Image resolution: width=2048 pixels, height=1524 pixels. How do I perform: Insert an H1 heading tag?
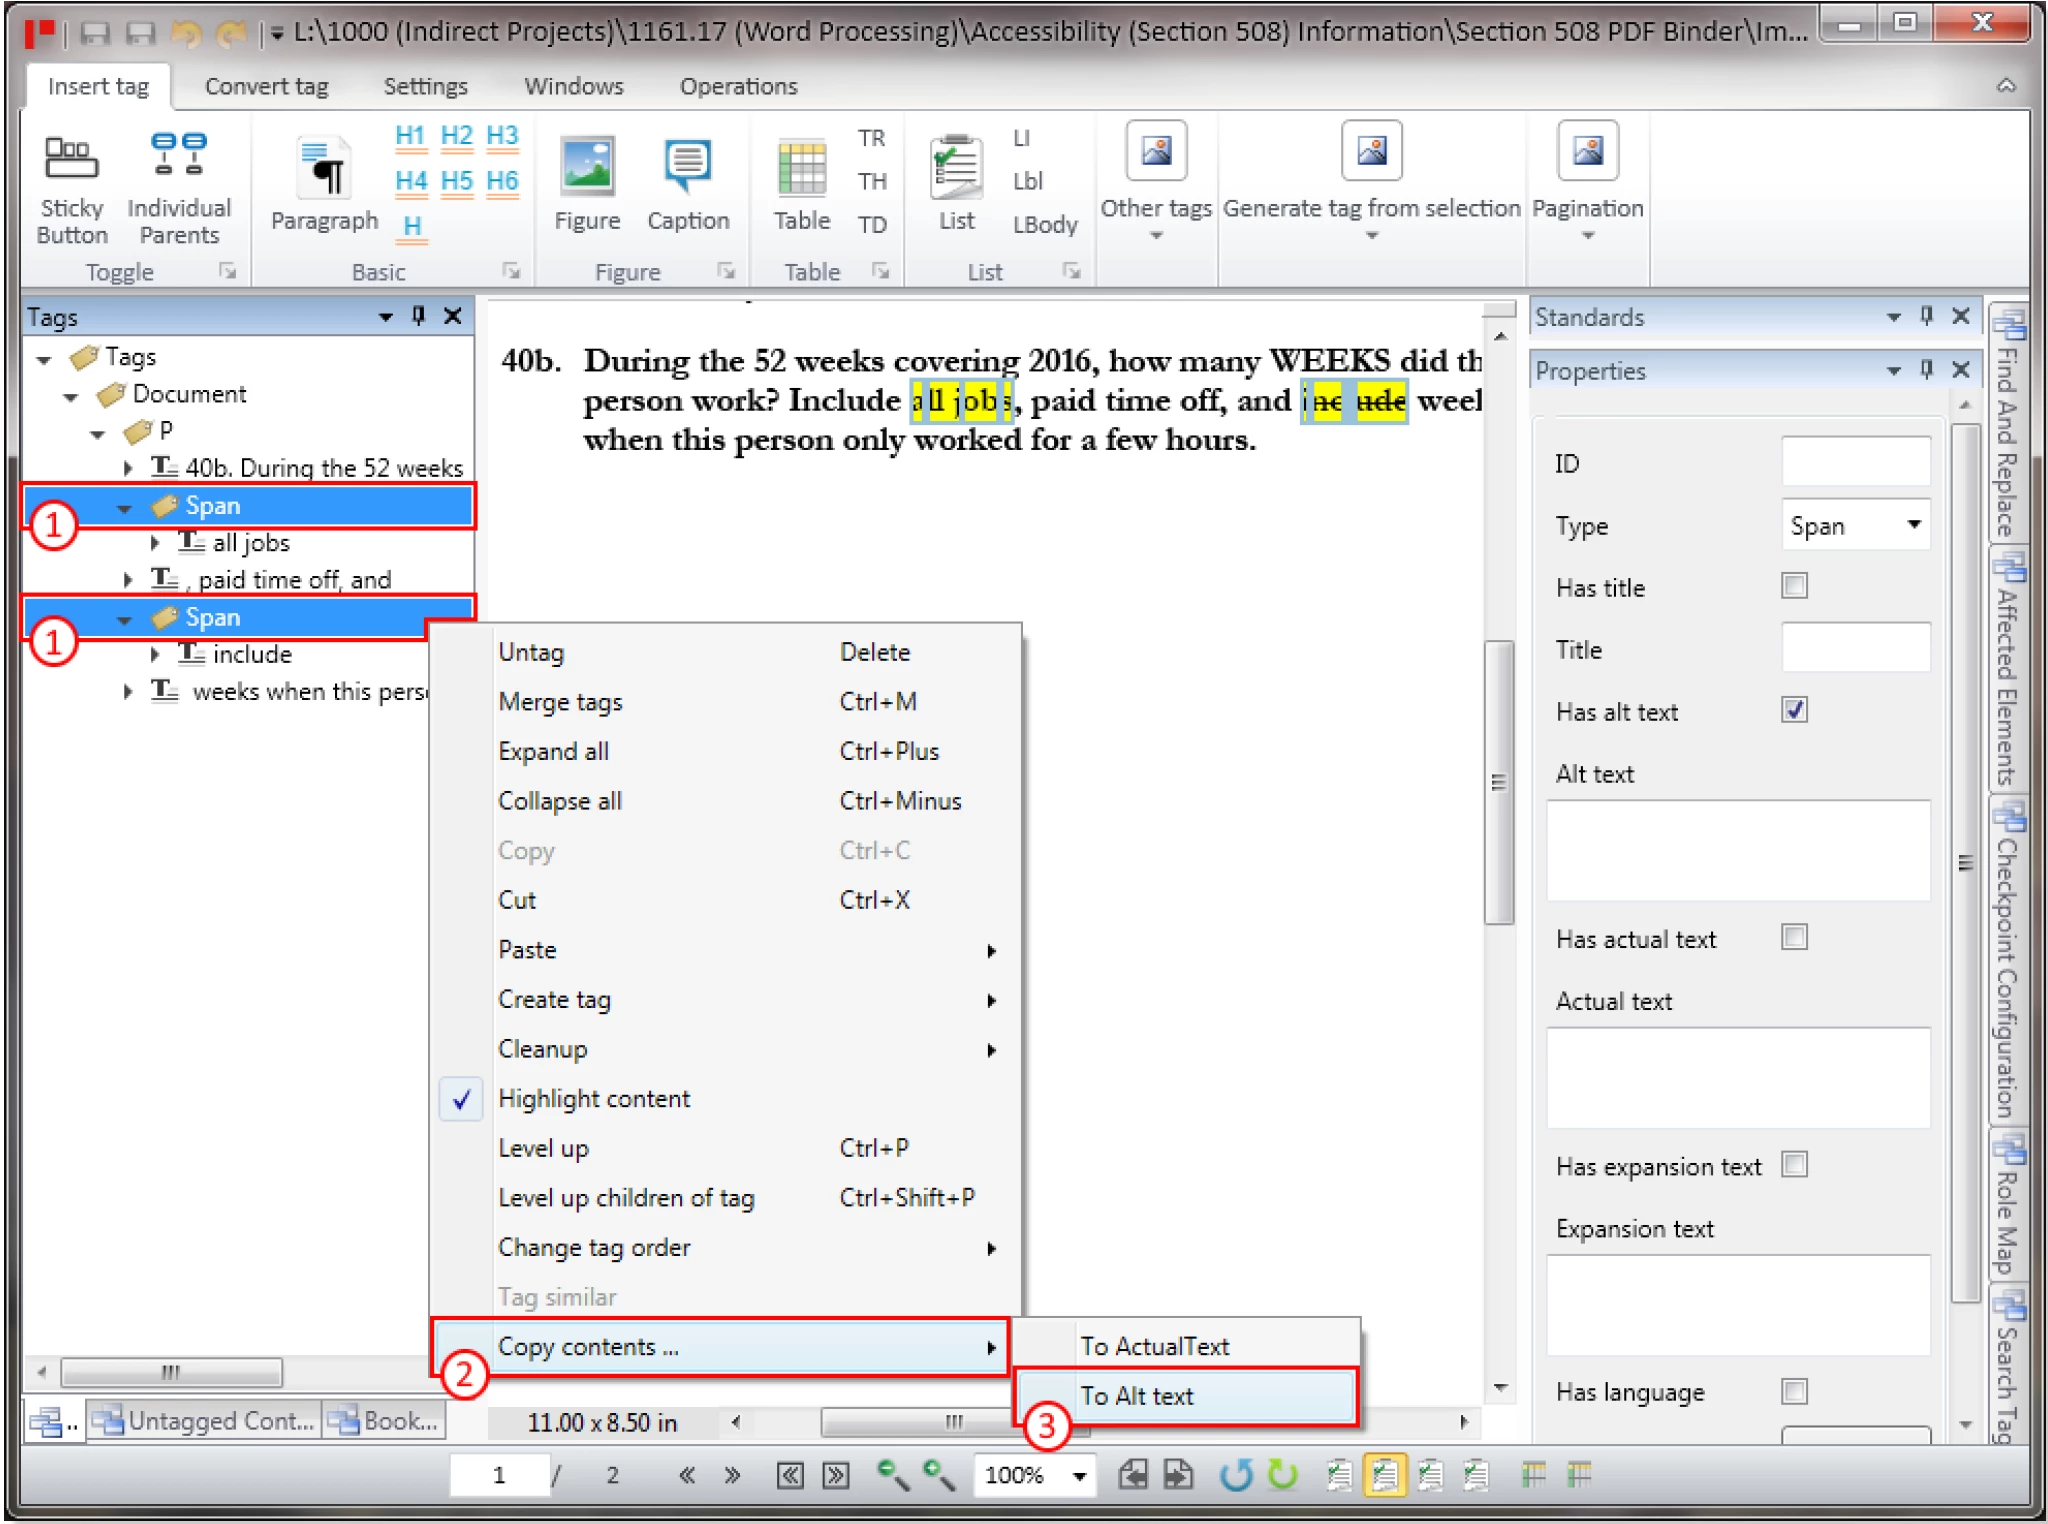tap(410, 136)
